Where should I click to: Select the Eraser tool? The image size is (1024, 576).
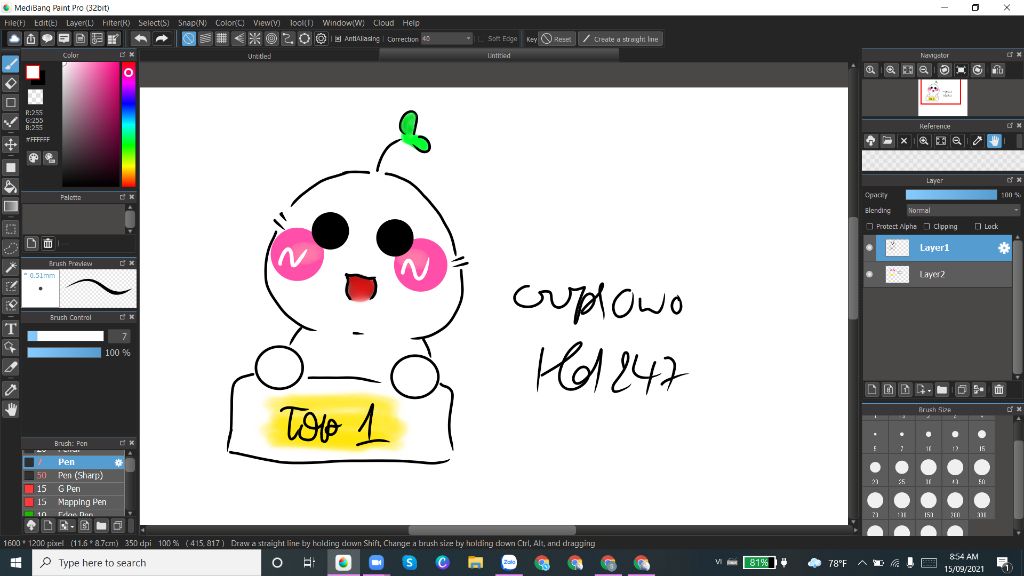pos(10,84)
